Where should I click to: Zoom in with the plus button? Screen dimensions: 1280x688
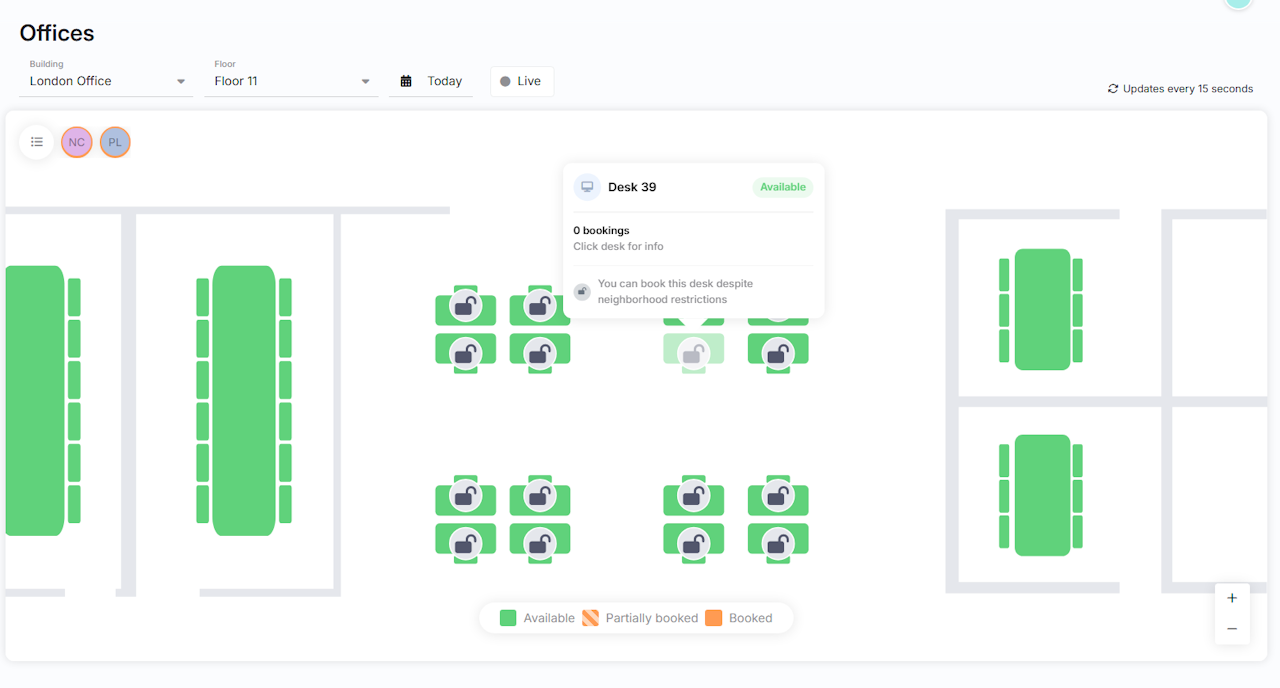[1232, 598]
